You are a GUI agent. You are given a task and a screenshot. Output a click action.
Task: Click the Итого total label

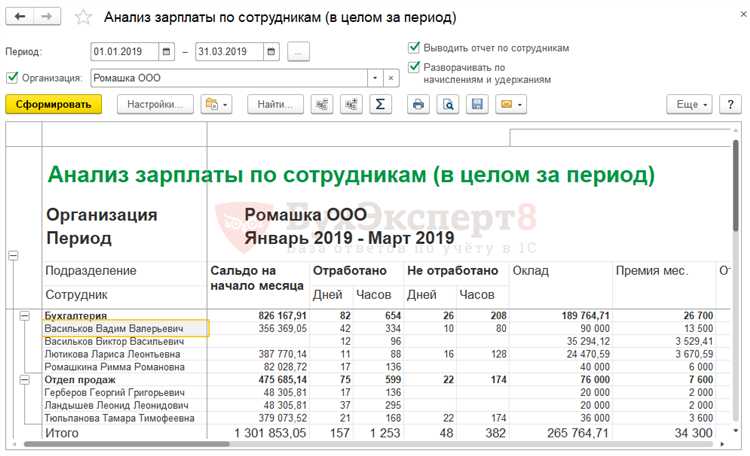(x=62, y=433)
